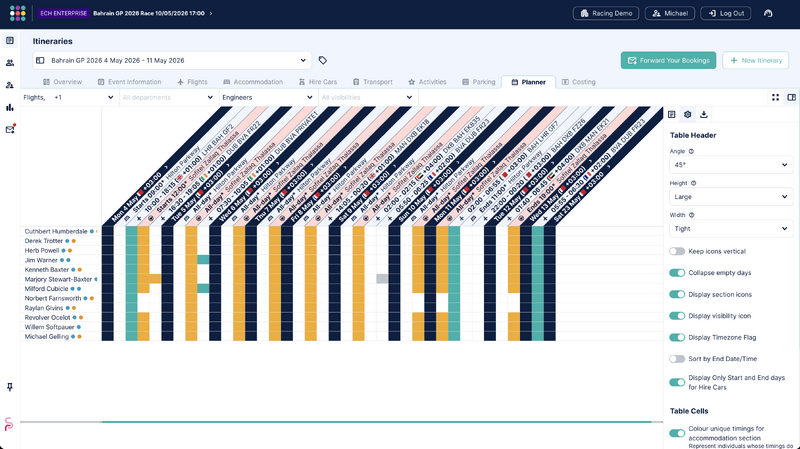Switch to the Event Information tab
800x449 pixels.
click(x=130, y=82)
